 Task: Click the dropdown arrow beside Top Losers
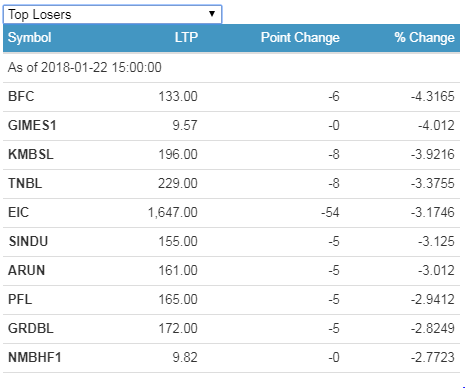pyautogui.click(x=212, y=14)
